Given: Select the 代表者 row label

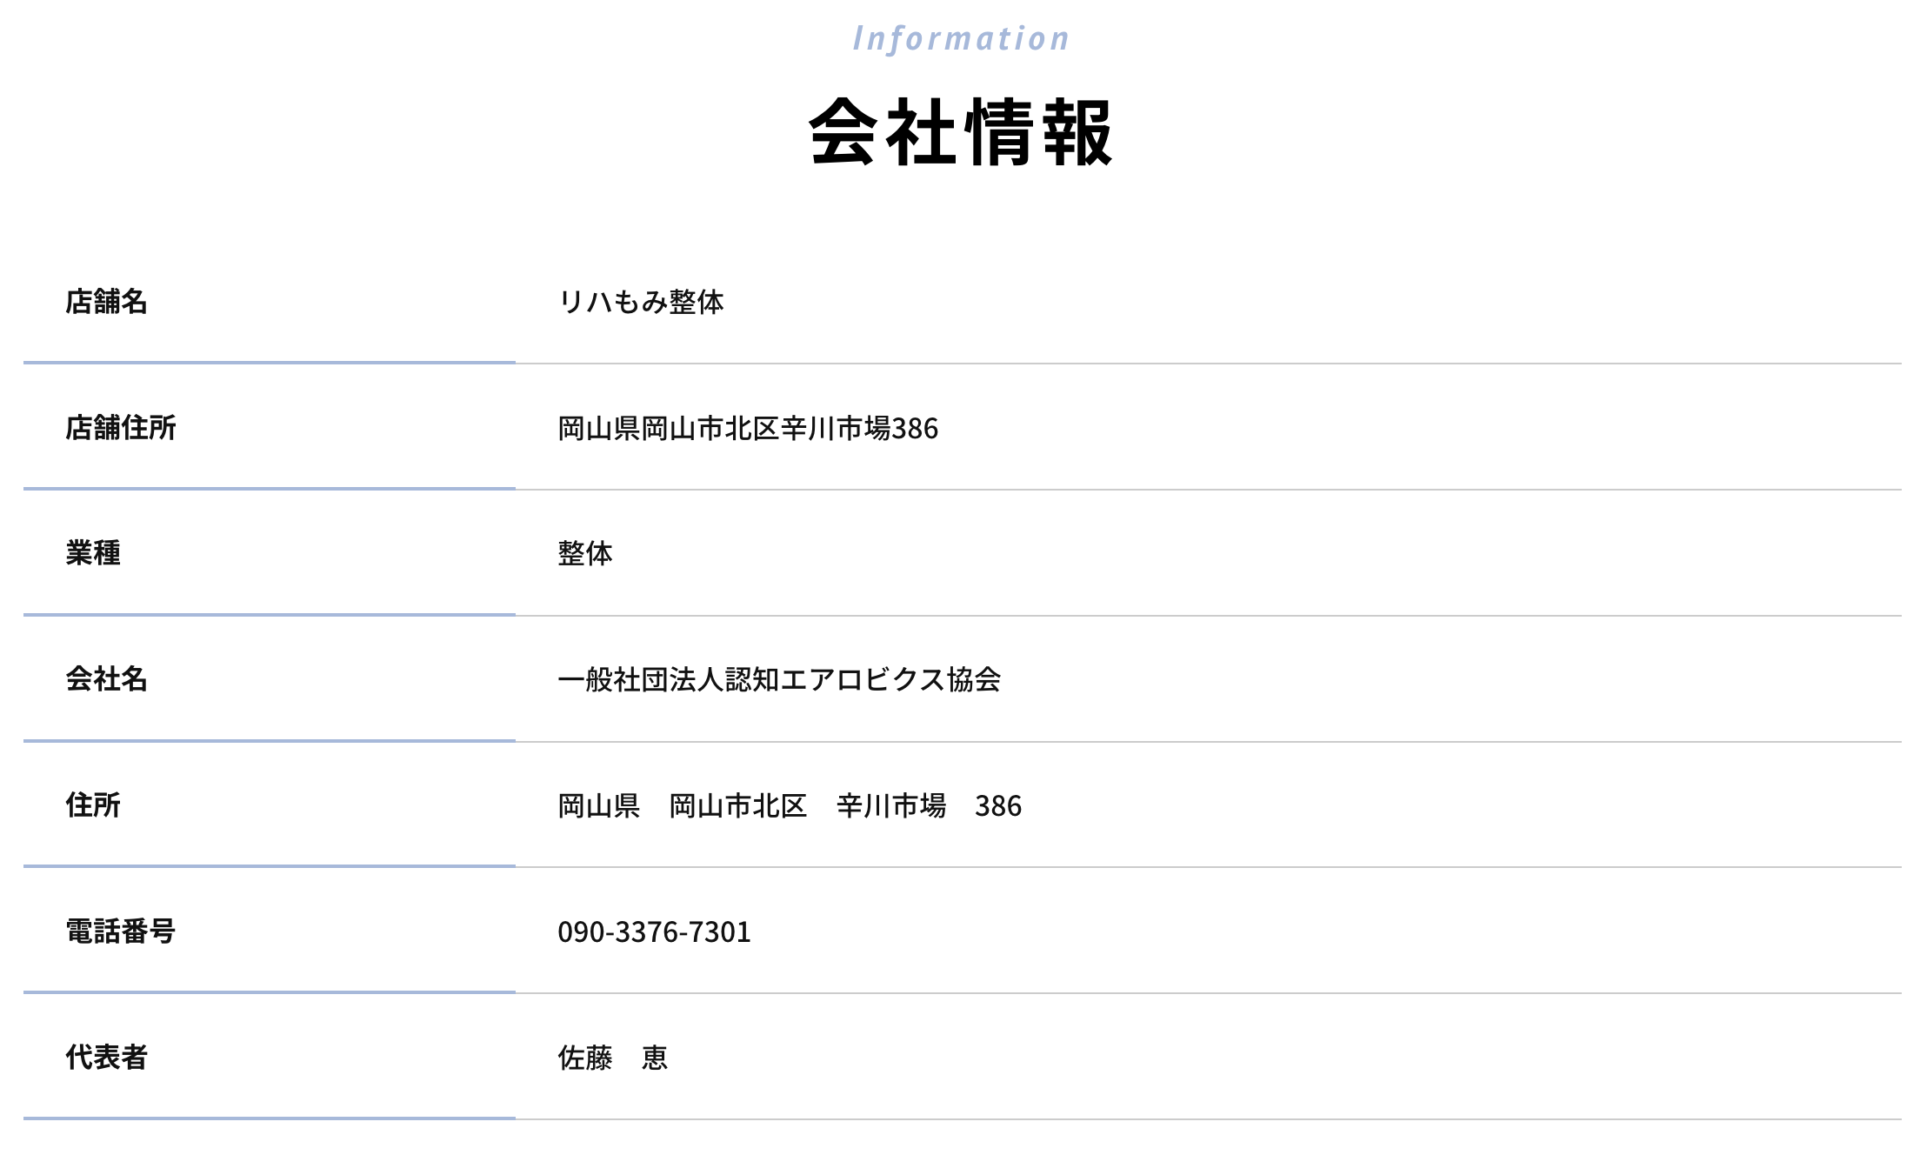Looking at the screenshot, I should pyautogui.click(x=106, y=1056).
